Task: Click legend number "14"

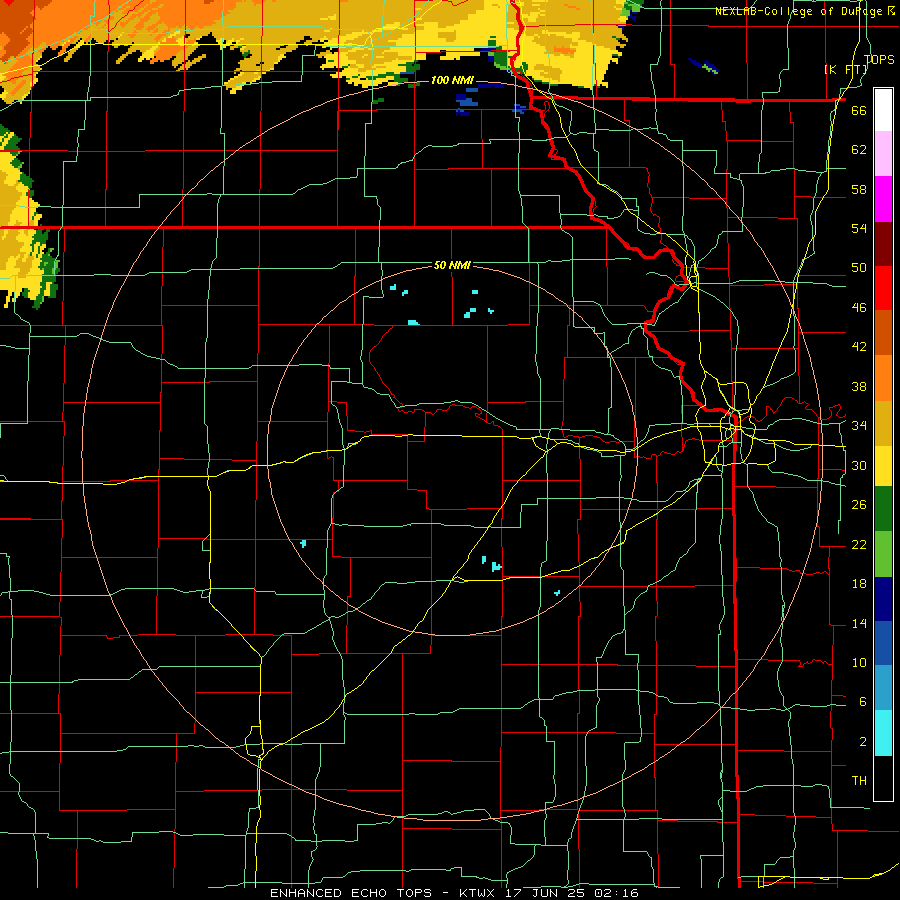Action: (859, 623)
